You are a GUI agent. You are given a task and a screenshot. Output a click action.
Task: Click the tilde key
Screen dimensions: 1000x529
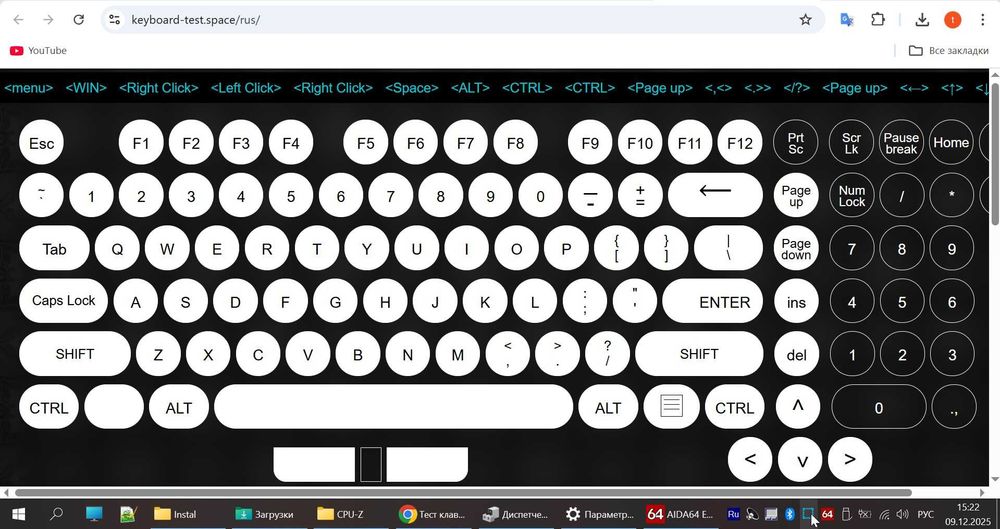tap(41, 195)
